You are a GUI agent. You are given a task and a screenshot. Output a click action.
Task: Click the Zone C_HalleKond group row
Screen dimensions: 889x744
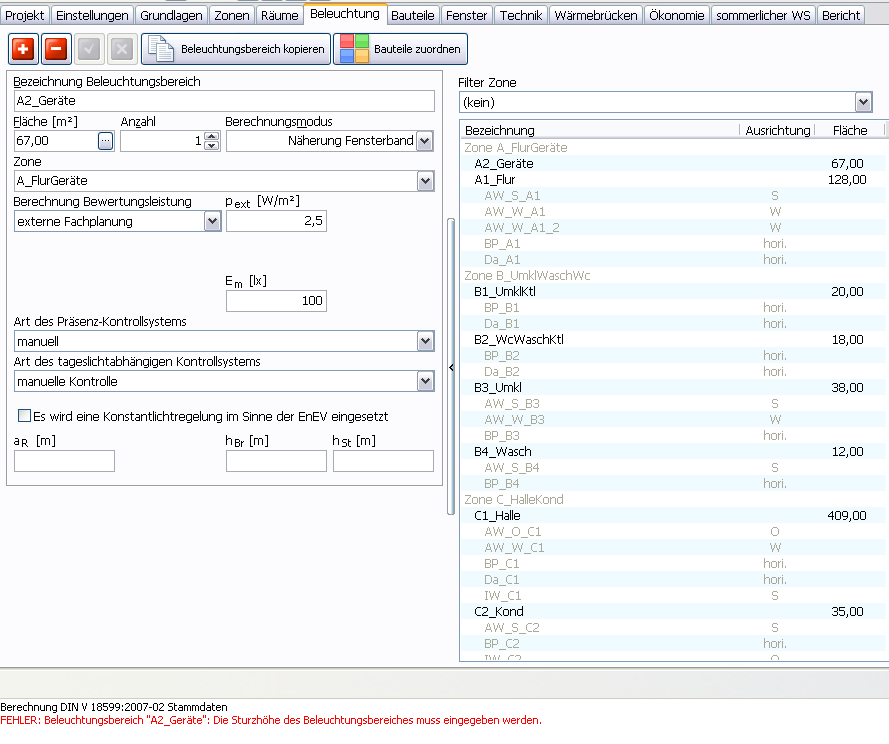673,500
